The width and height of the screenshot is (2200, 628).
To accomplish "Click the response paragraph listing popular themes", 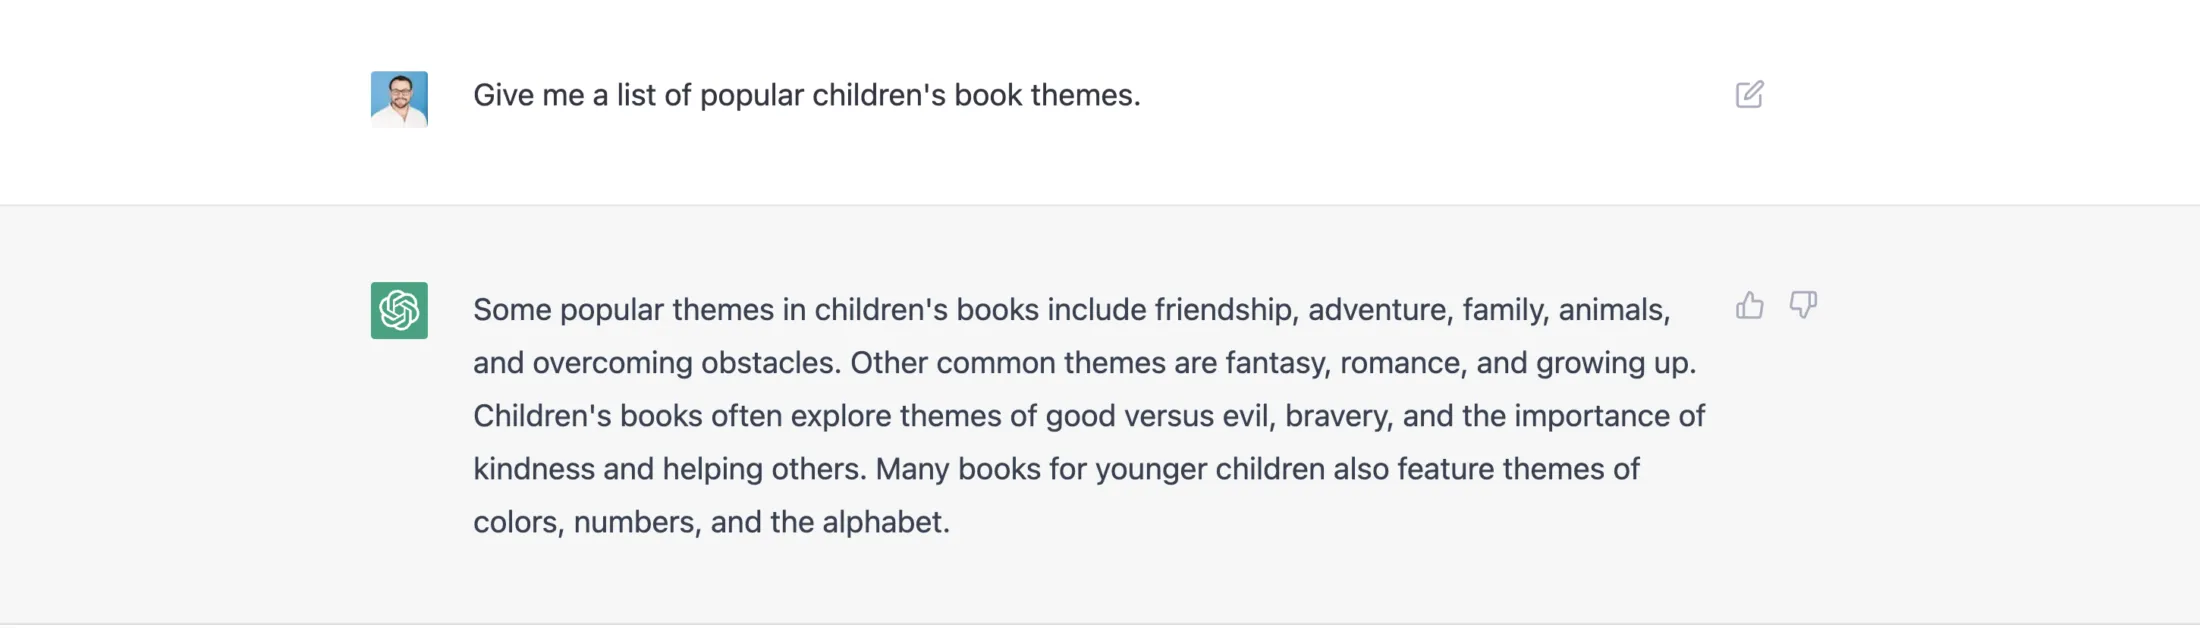I will 1090,415.
